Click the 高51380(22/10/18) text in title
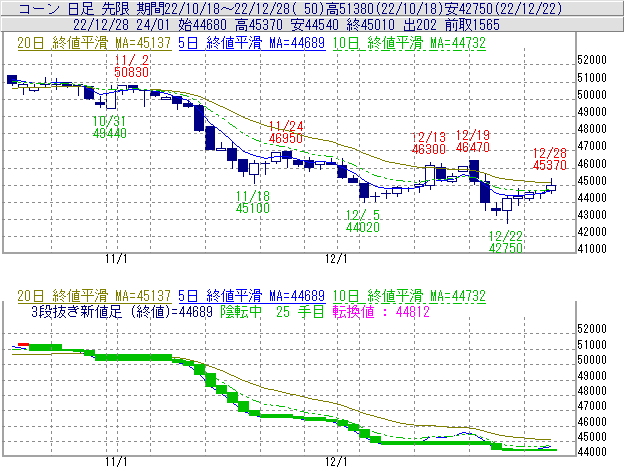The image size is (624, 475). tap(387, 8)
